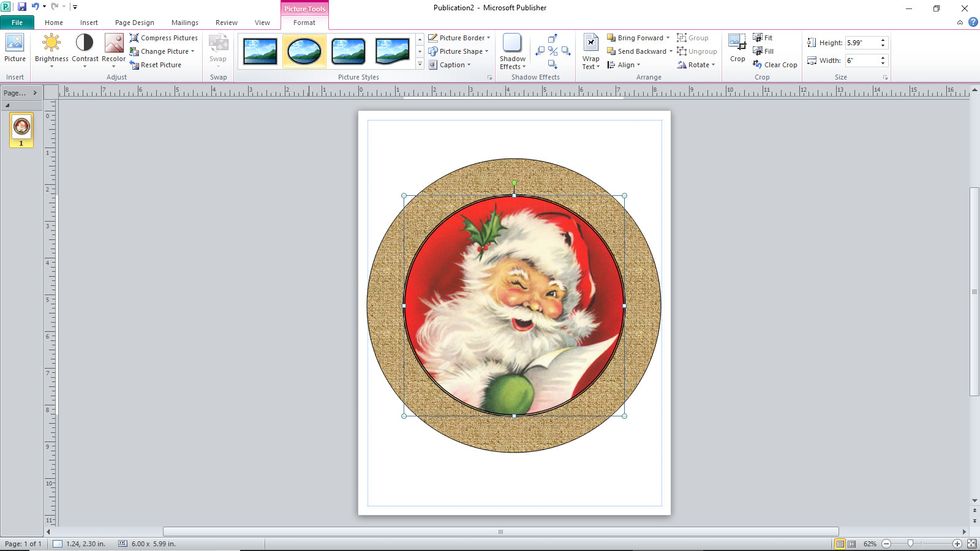Open the Align dropdown
980x551 pixels.
624,65
